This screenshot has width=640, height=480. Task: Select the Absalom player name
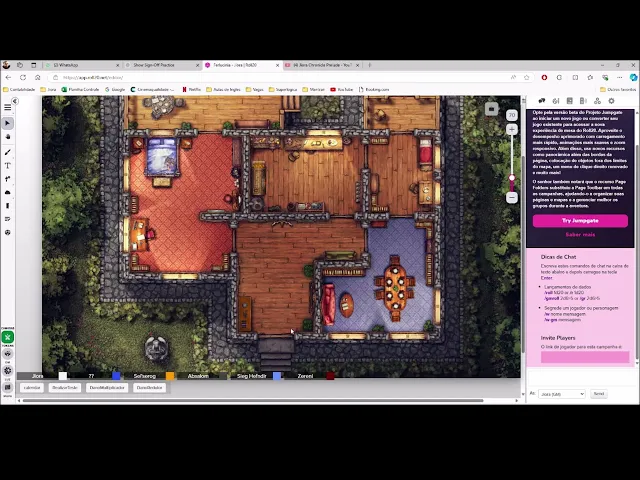[x=198, y=376]
